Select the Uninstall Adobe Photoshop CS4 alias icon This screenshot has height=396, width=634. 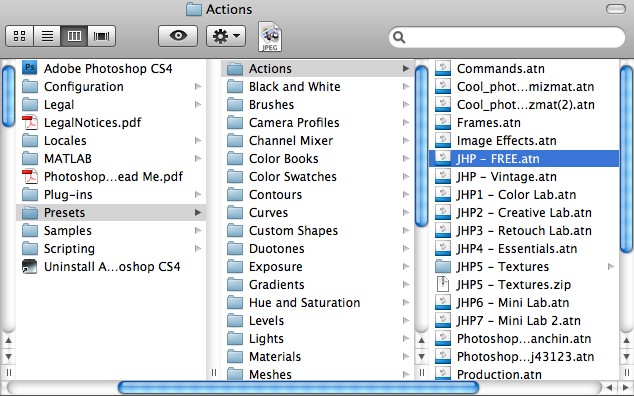30,267
